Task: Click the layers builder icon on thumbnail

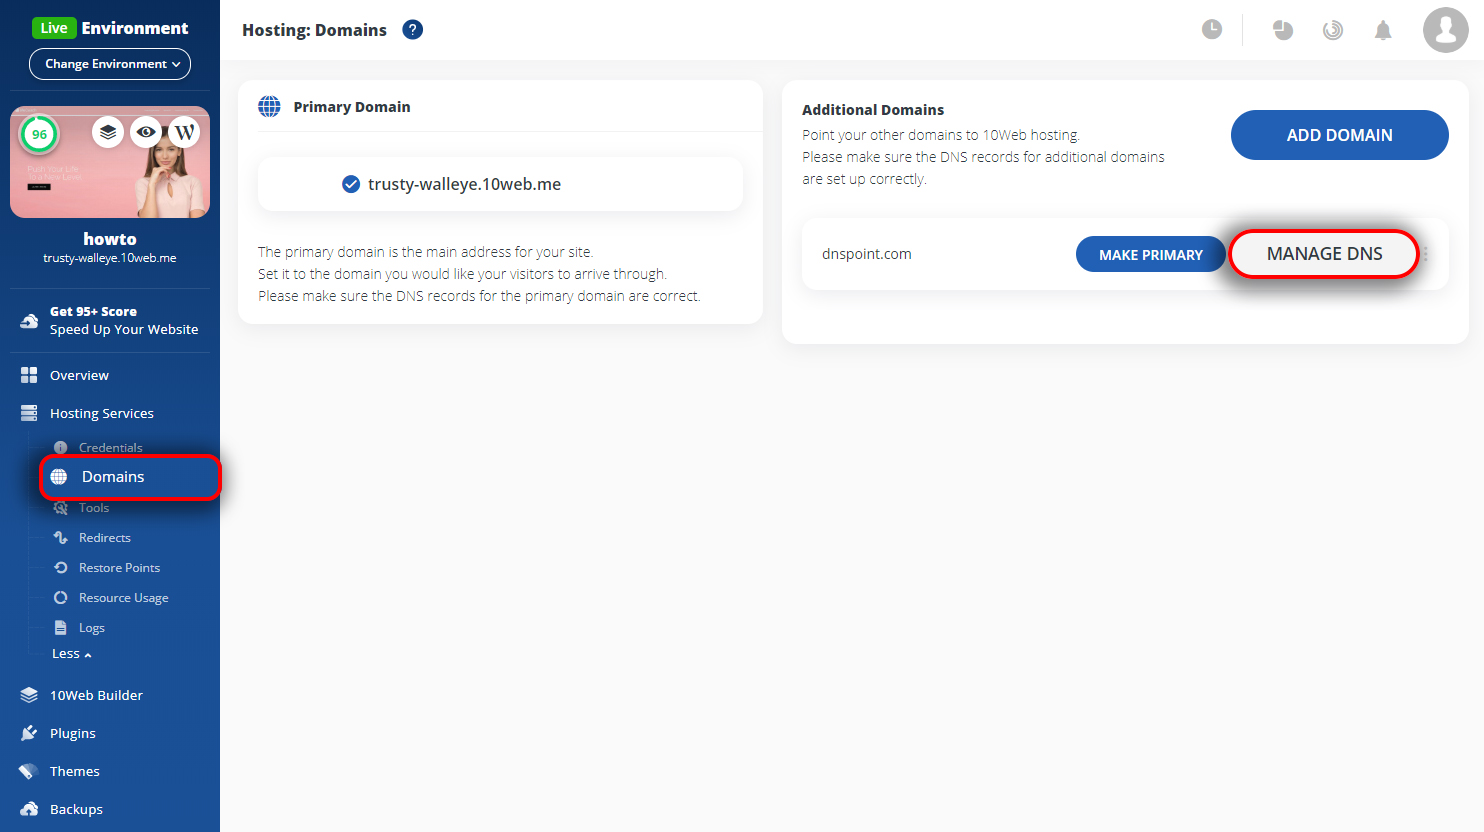Action: [x=108, y=132]
